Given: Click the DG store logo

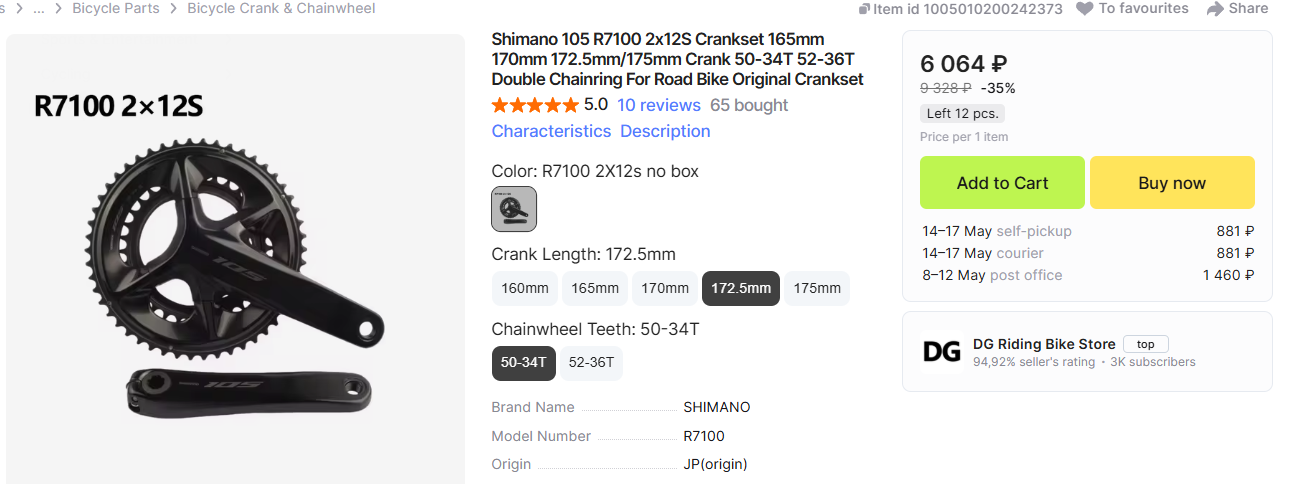Looking at the screenshot, I should coord(941,351).
